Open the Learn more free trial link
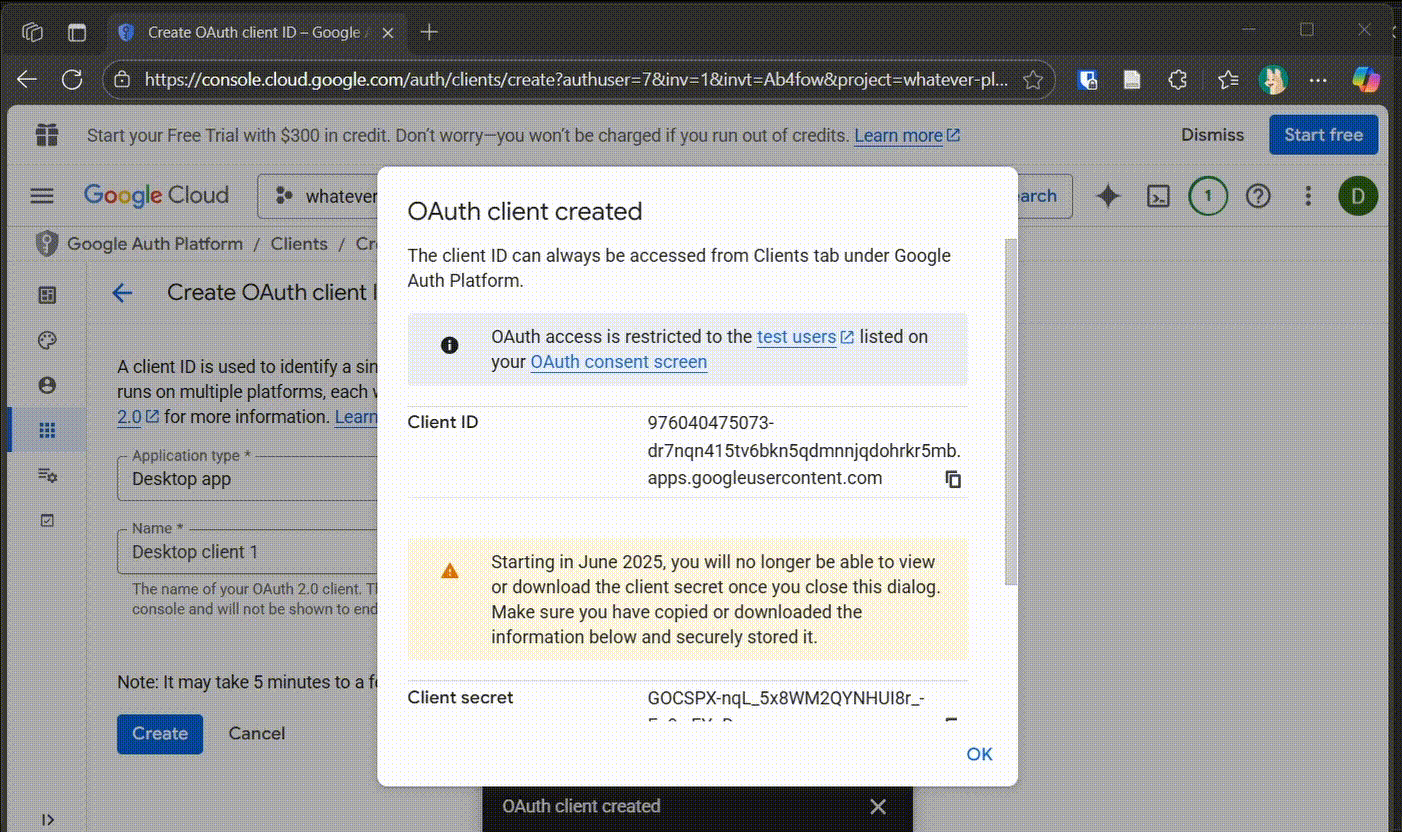Viewport: 1402px width, 832px height. coord(907,136)
